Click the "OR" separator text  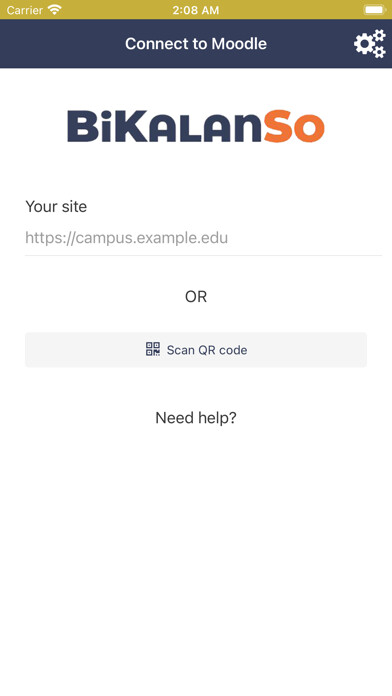[x=196, y=297]
